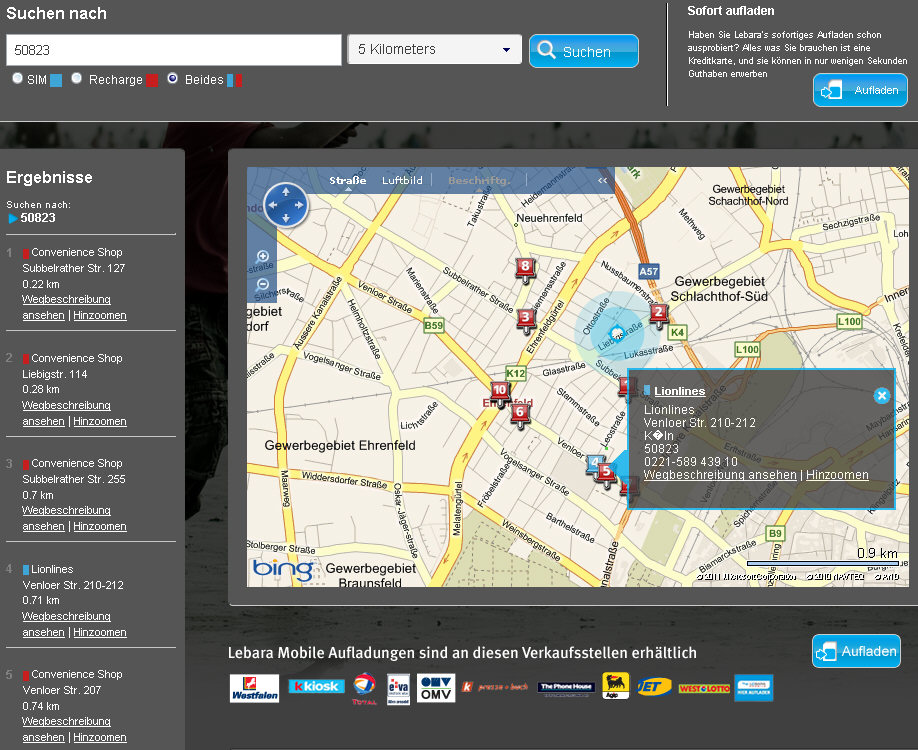The height and width of the screenshot is (750, 918).
Task: Open directions for Subbelrather Str. 127 result
Action: click(x=66, y=307)
